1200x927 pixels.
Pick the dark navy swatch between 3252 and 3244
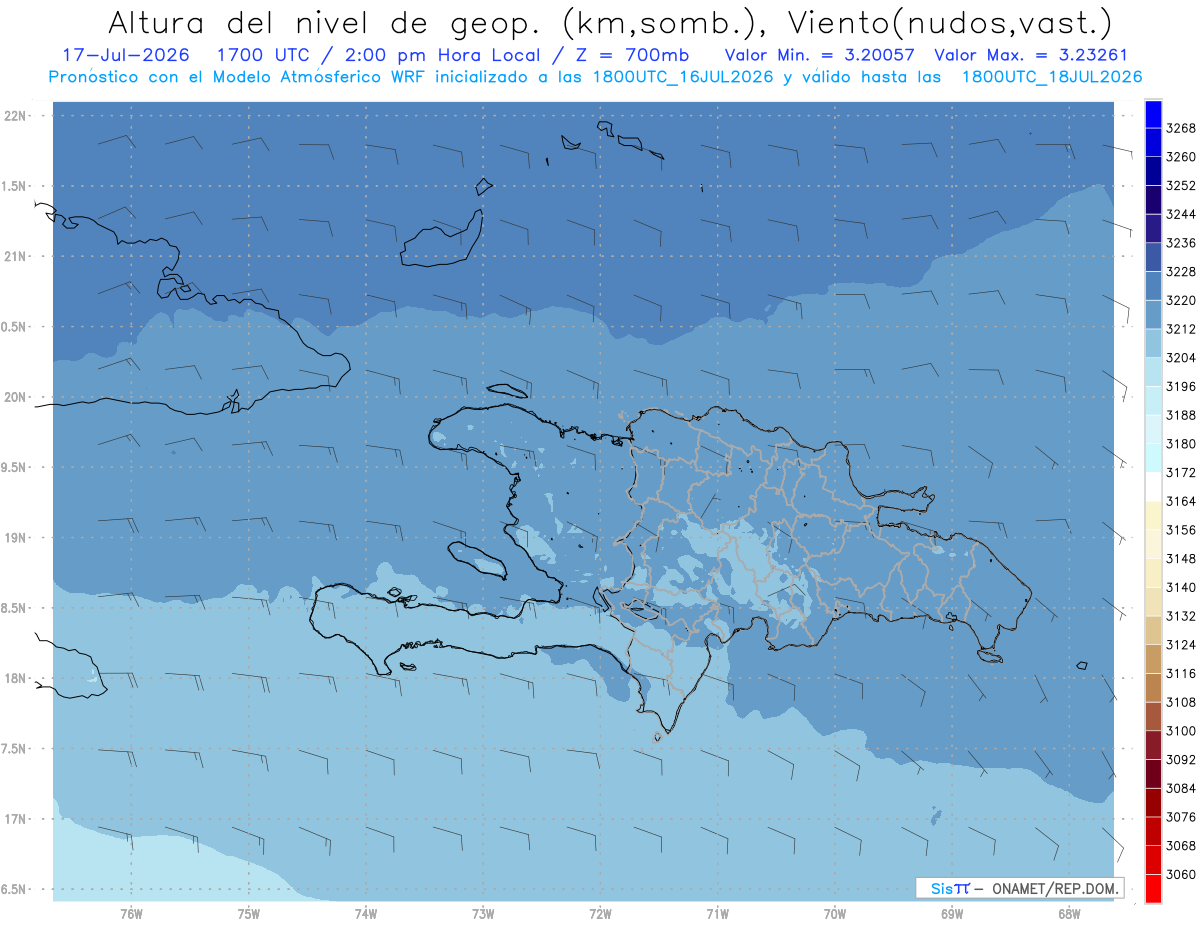click(1152, 200)
